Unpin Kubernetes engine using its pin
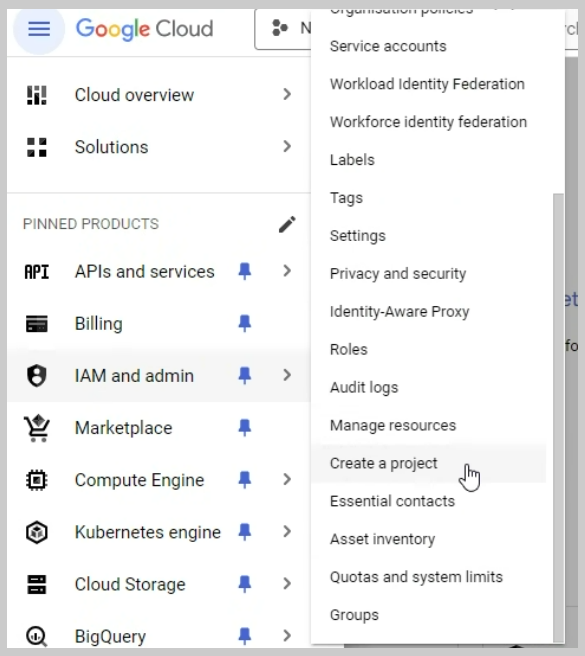The height and width of the screenshot is (656, 585). 245,532
